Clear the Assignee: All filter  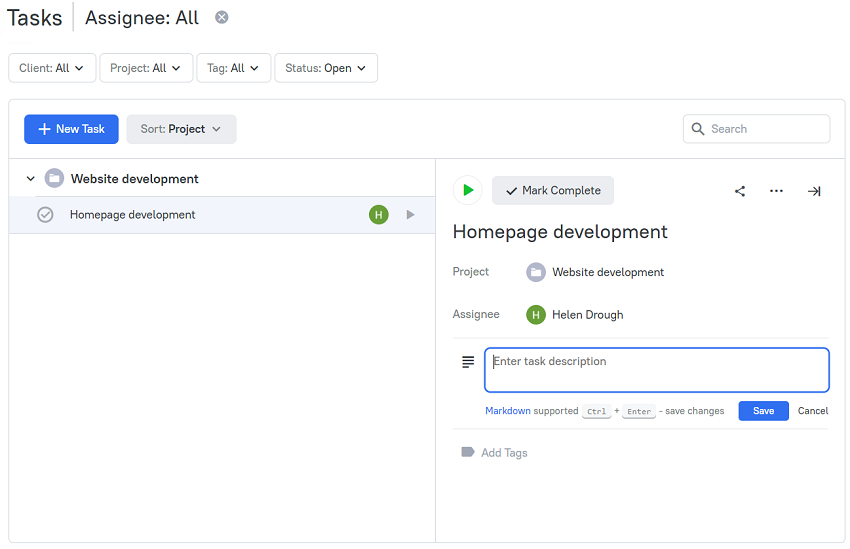click(221, 17)
